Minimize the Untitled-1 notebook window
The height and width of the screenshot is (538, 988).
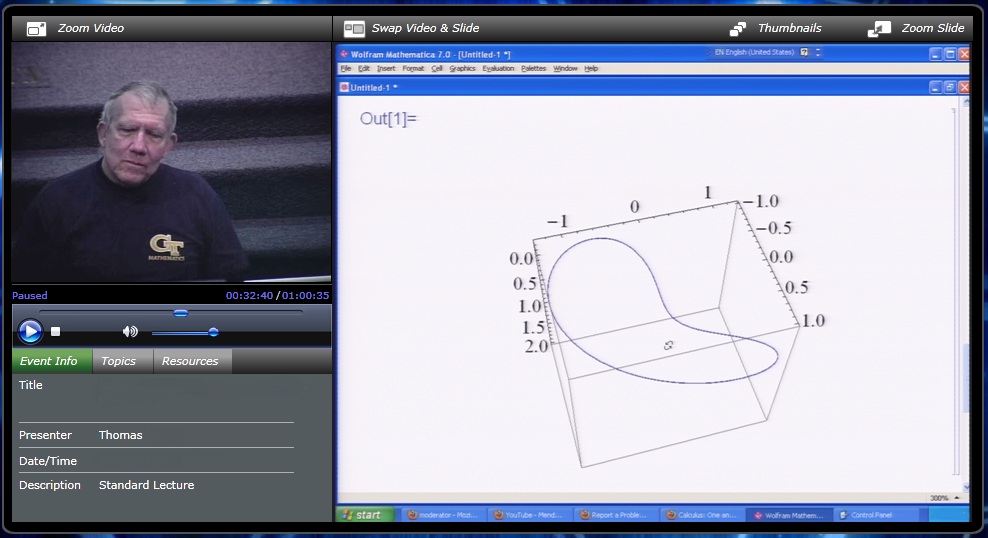pyautogui.click(x=936, y=88)
